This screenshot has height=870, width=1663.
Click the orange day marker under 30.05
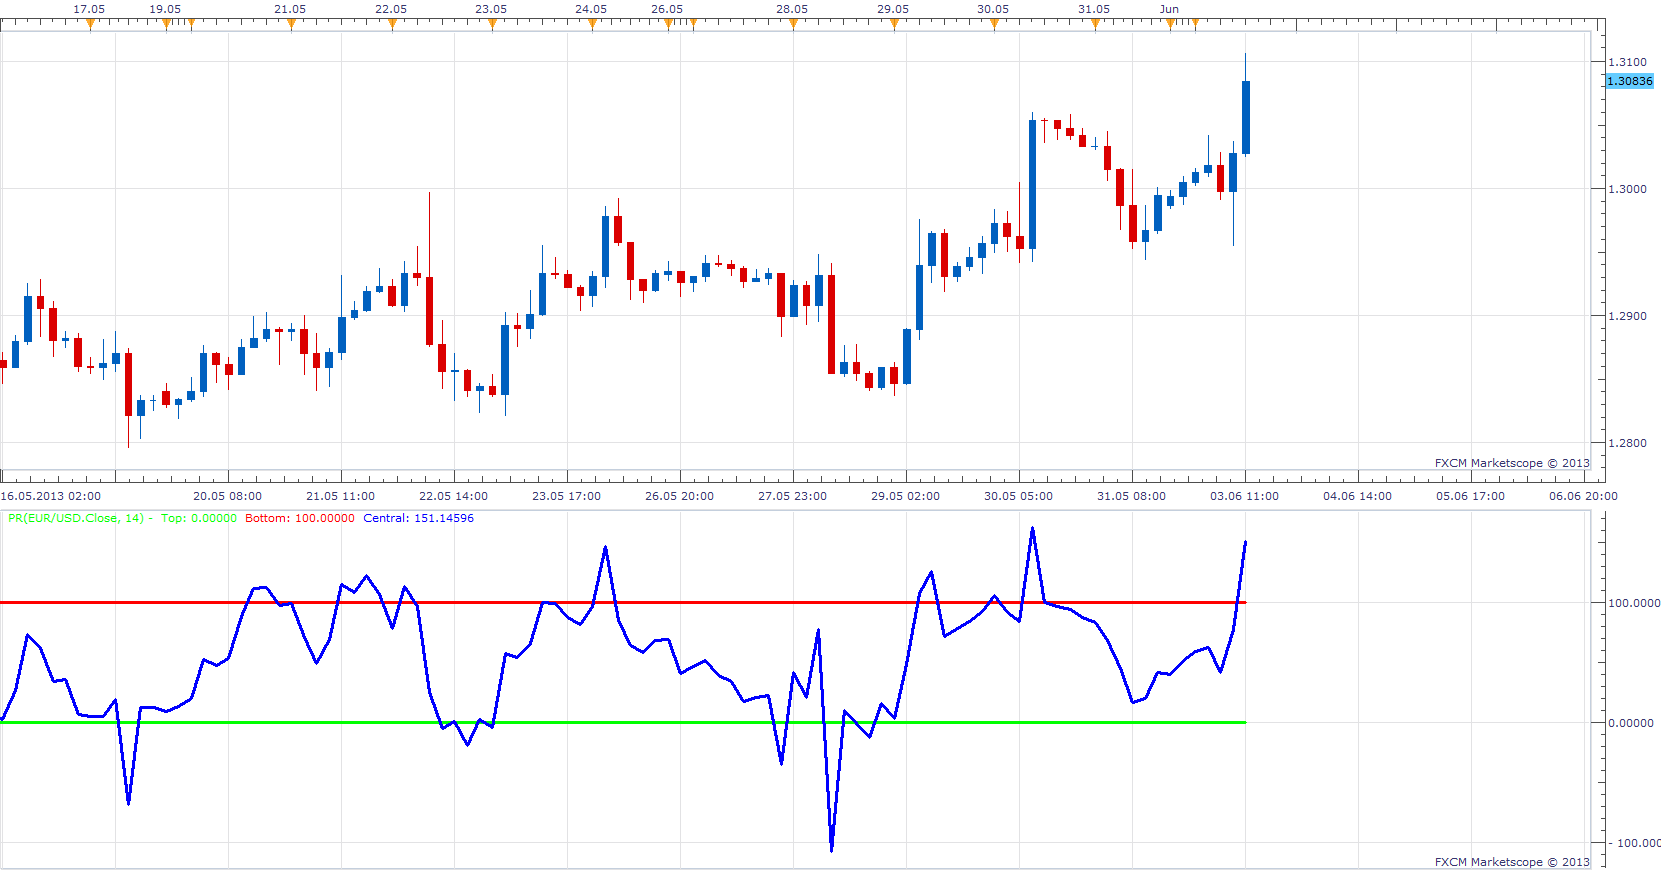pyautogui.click(x=994, y=25)
